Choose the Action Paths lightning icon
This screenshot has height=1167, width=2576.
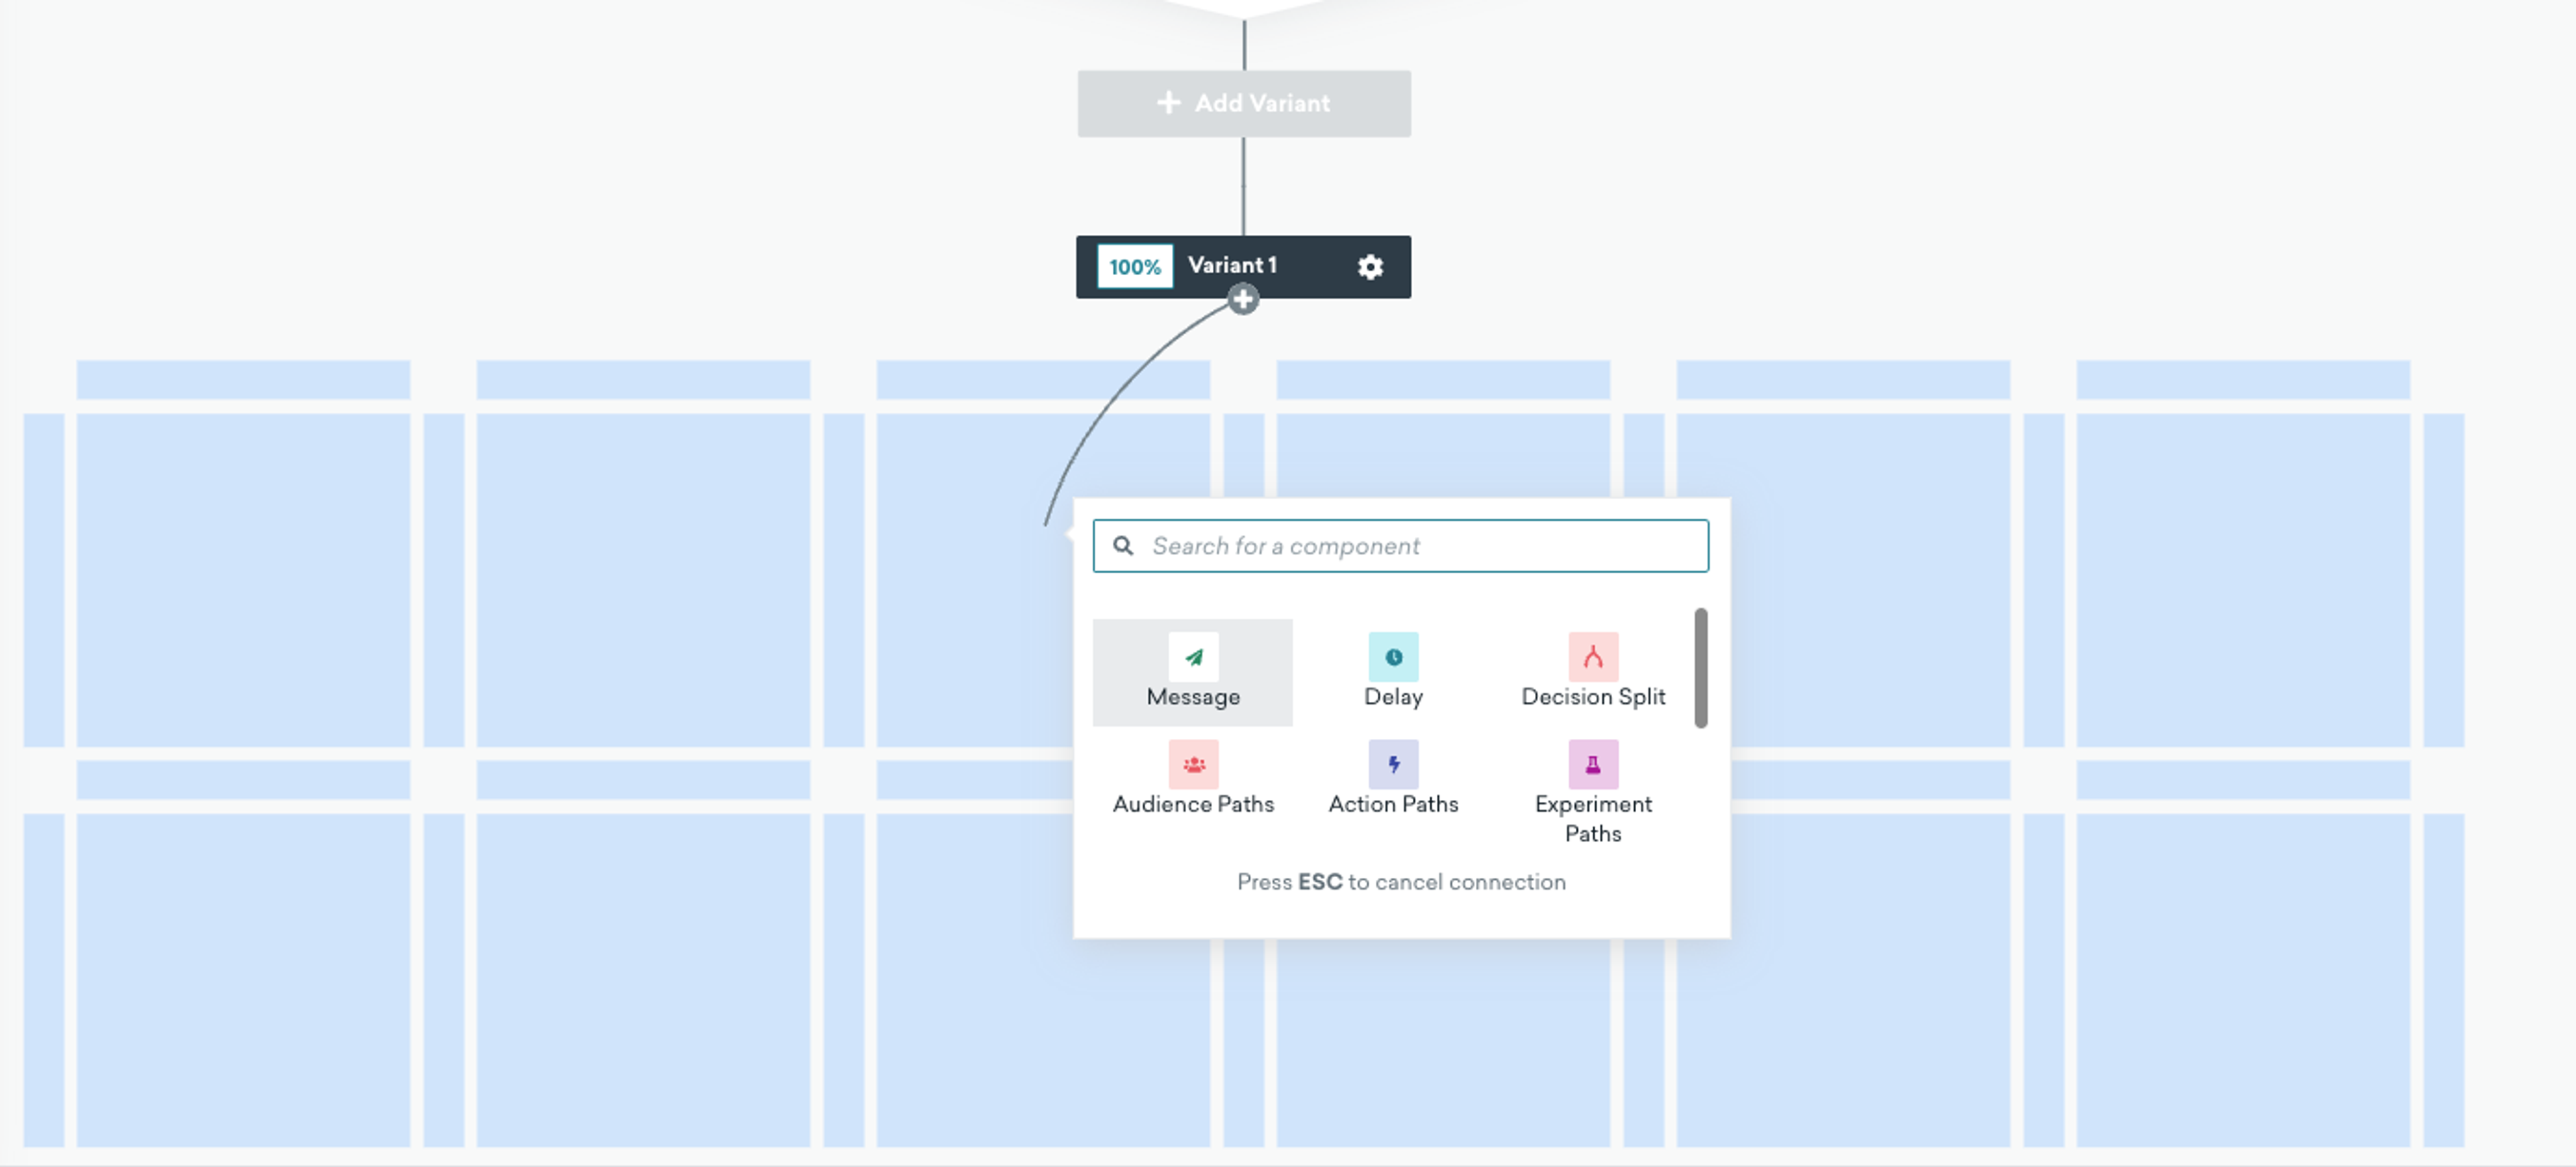1393,765
